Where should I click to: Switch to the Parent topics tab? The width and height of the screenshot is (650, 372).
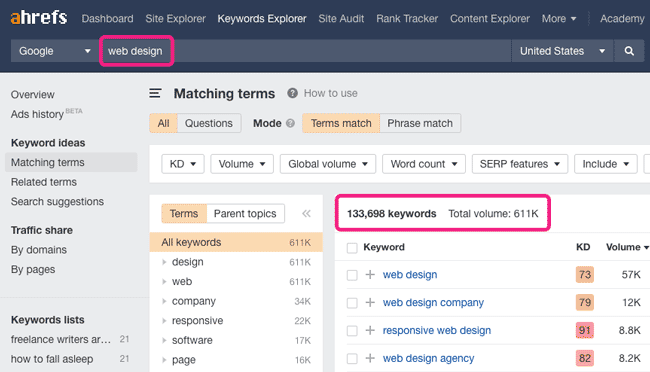(245, 214)
